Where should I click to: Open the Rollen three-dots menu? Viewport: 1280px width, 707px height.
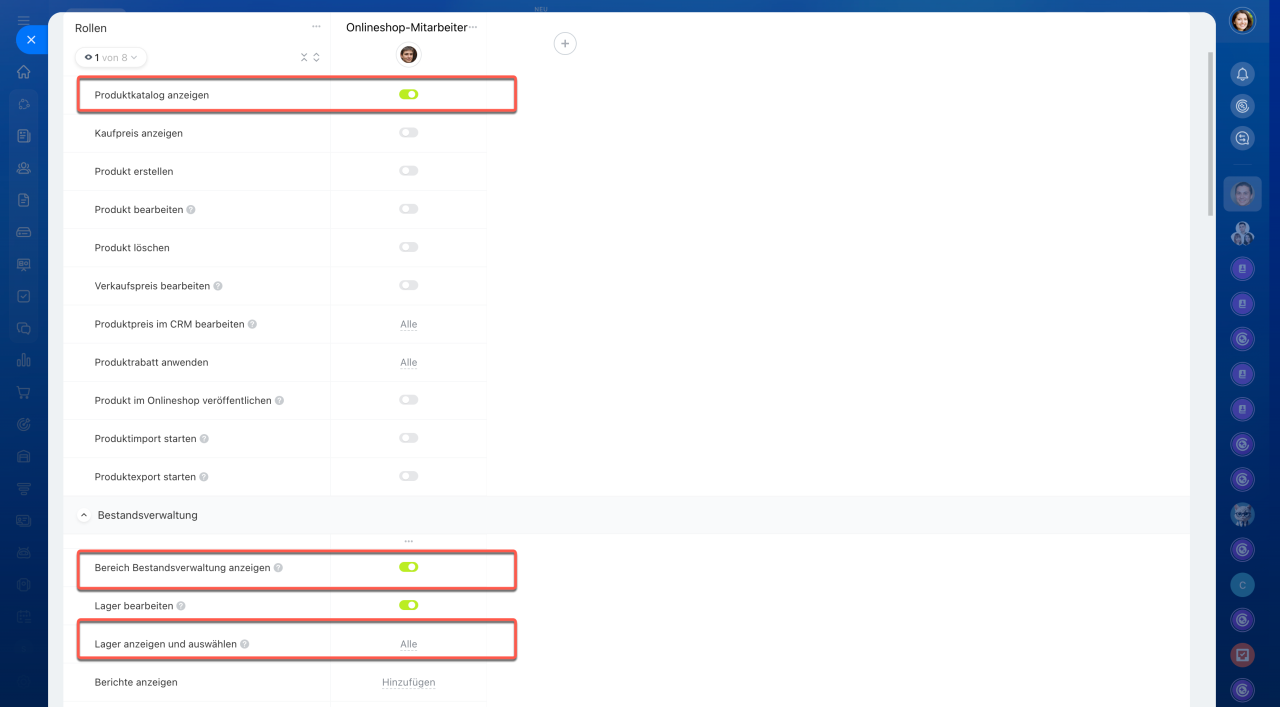click(316, 27)
